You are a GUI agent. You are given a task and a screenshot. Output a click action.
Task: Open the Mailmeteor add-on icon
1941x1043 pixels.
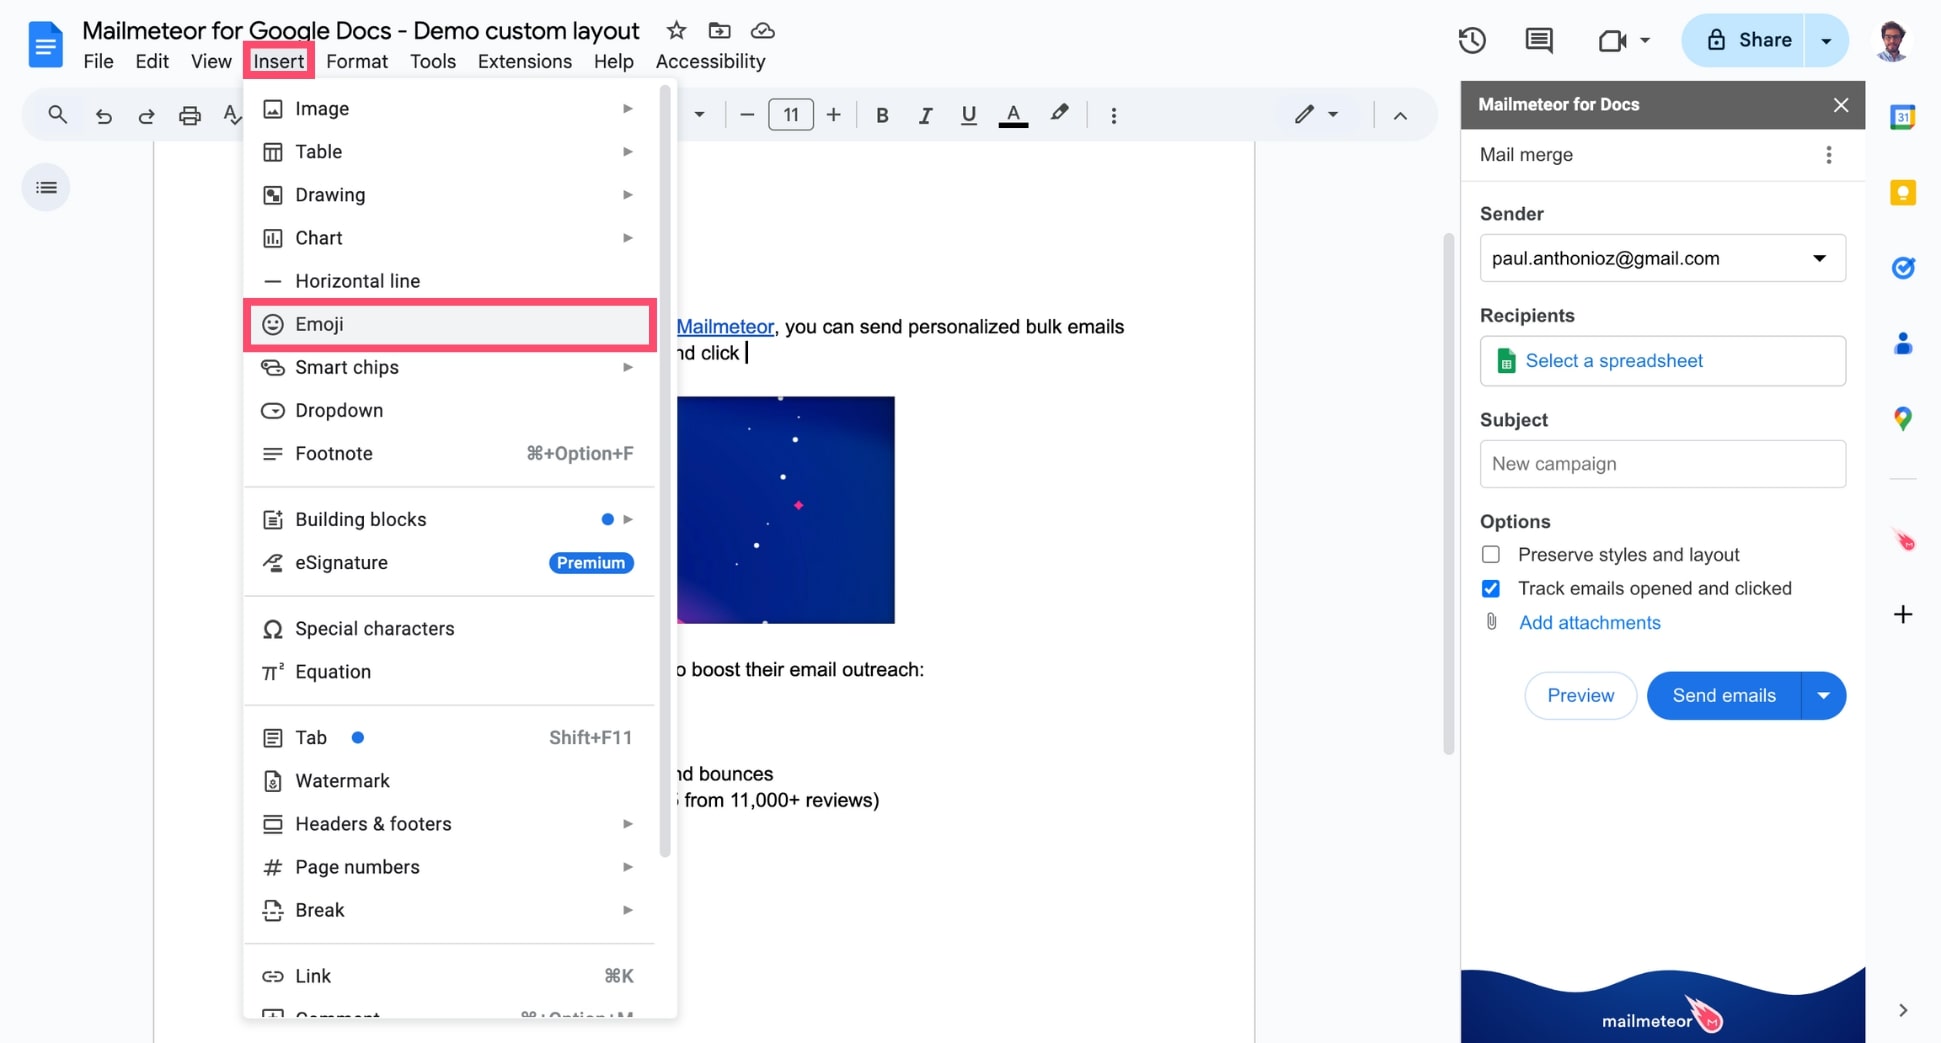(1903, 541)
